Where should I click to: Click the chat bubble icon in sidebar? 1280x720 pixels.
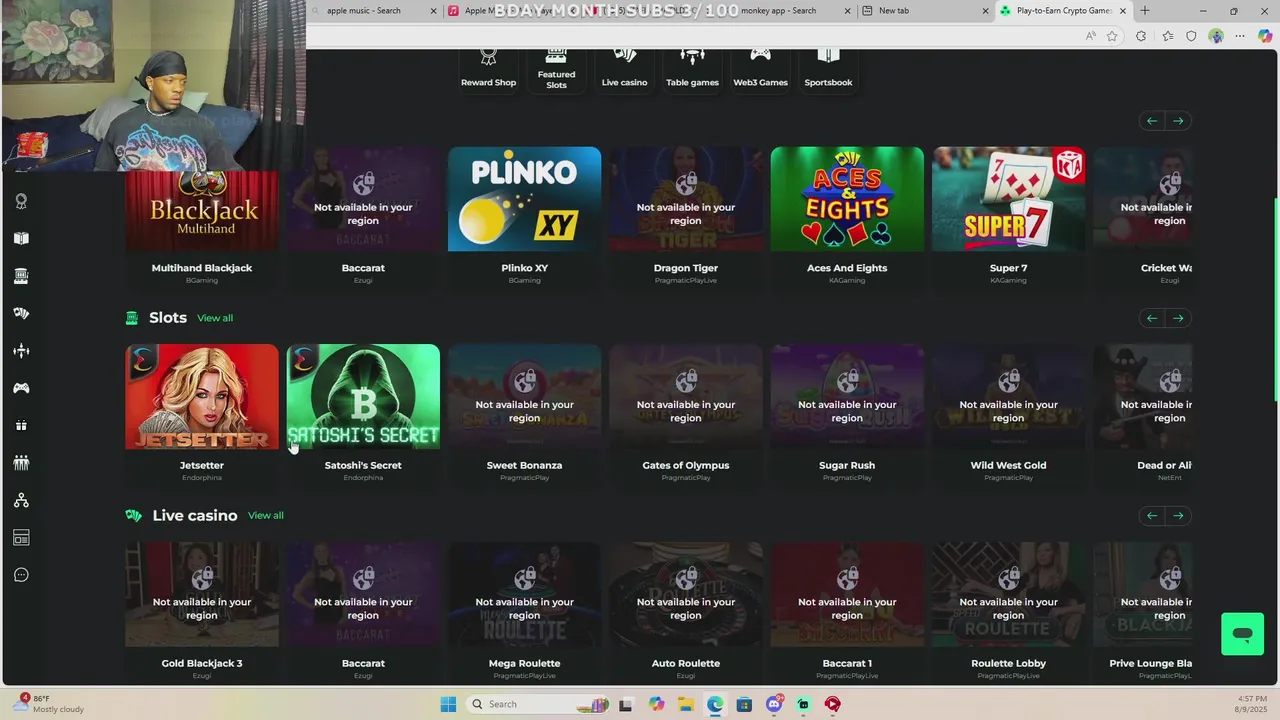(x=21, y=575)
